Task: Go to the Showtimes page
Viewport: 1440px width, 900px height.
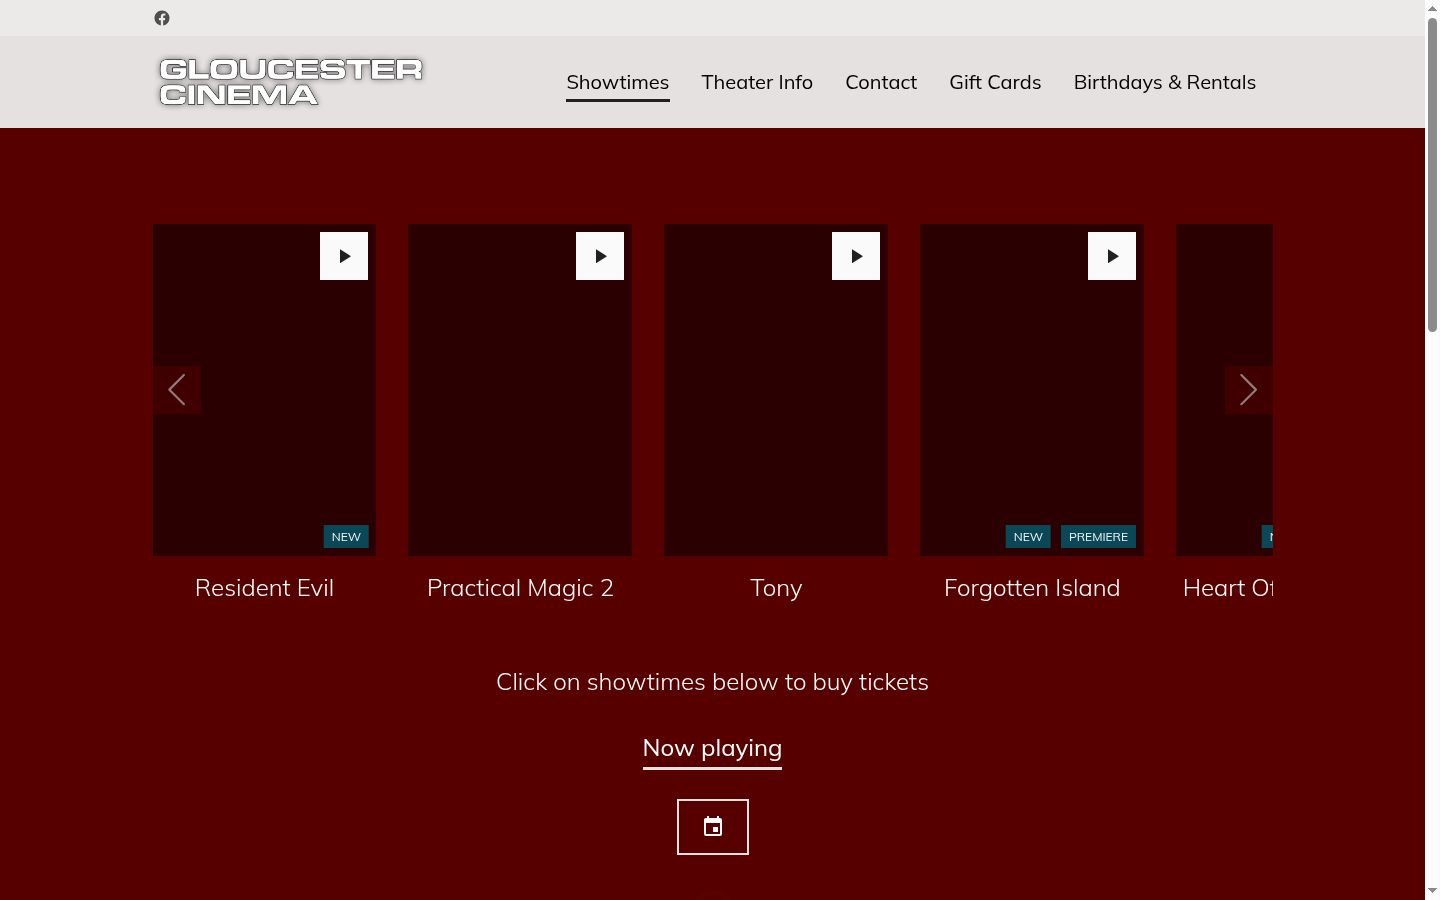Action: pyautogui.click(x=618, y=82)
